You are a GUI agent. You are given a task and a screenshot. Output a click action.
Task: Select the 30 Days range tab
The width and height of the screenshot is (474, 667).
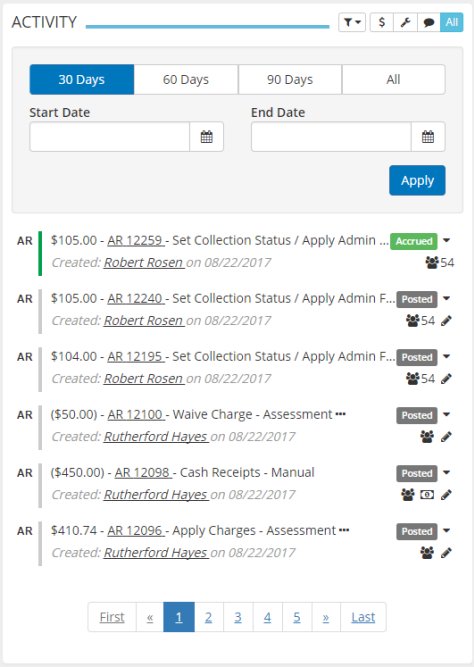click(82, 80)
